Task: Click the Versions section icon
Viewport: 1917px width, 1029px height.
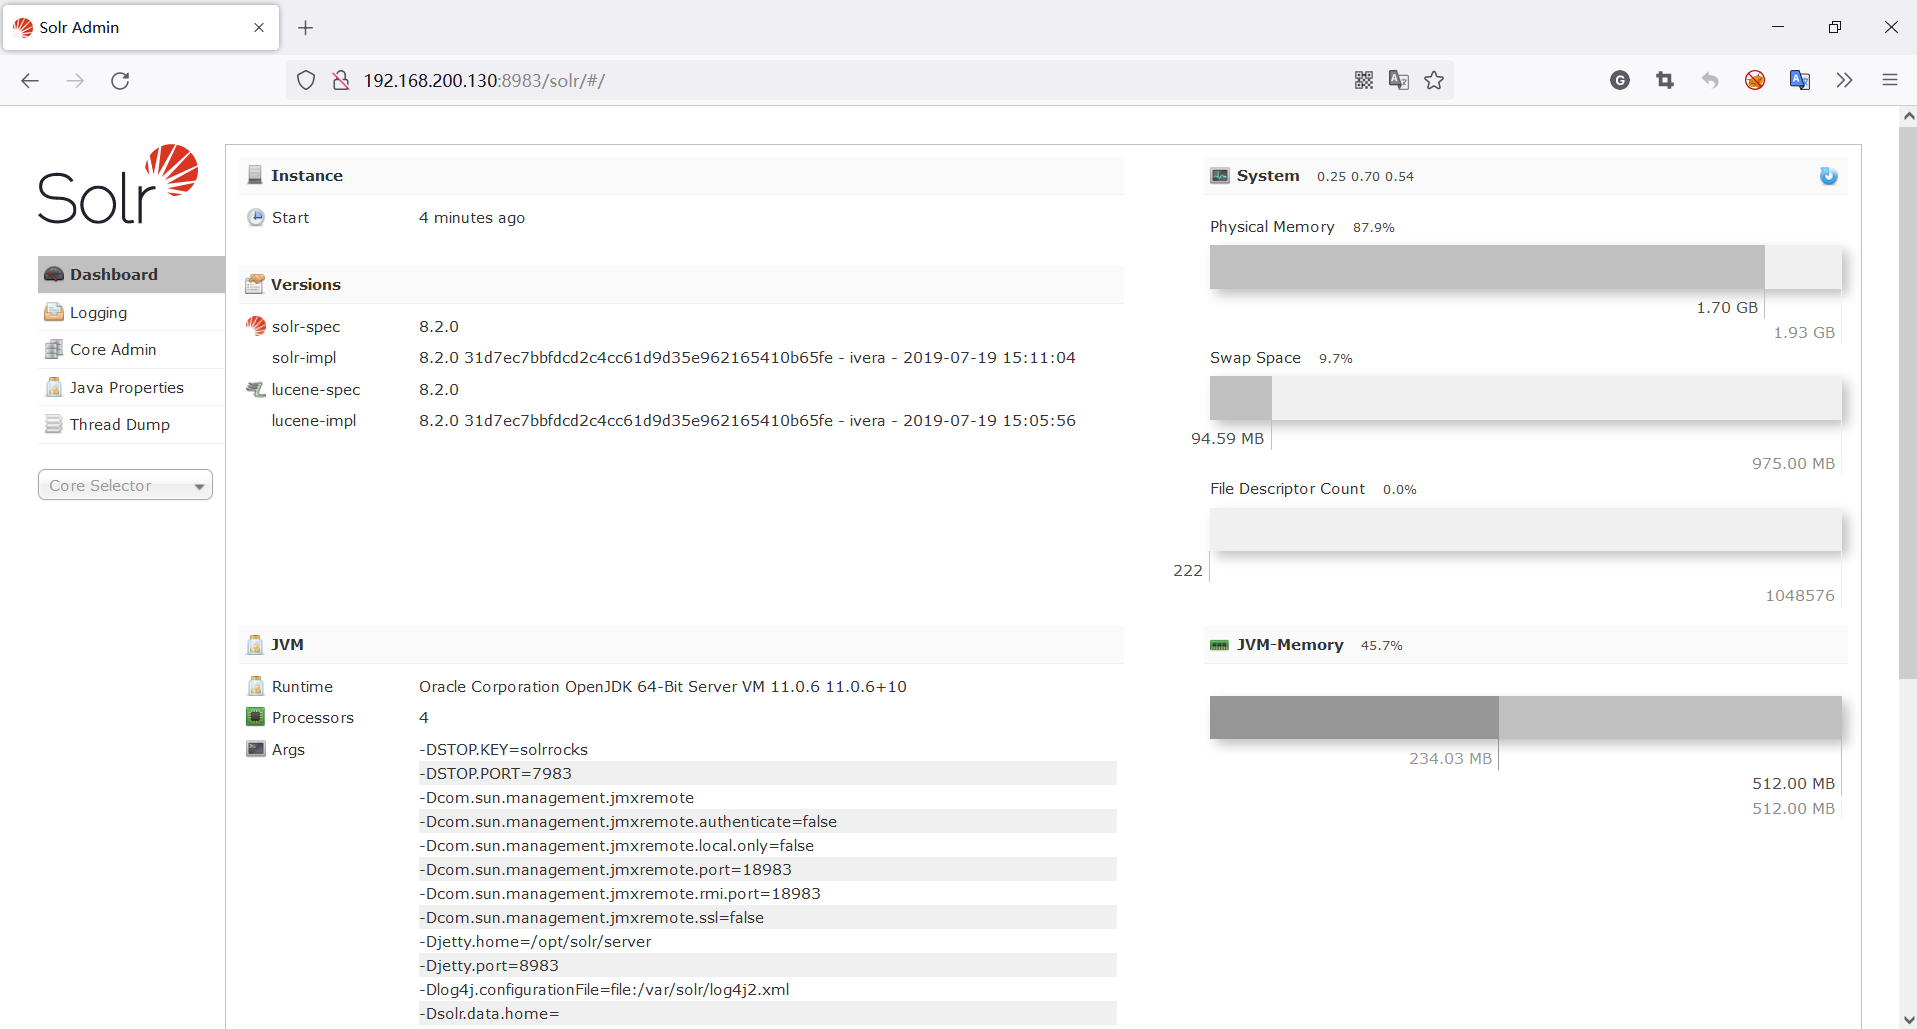Action: tap(255, 284)
